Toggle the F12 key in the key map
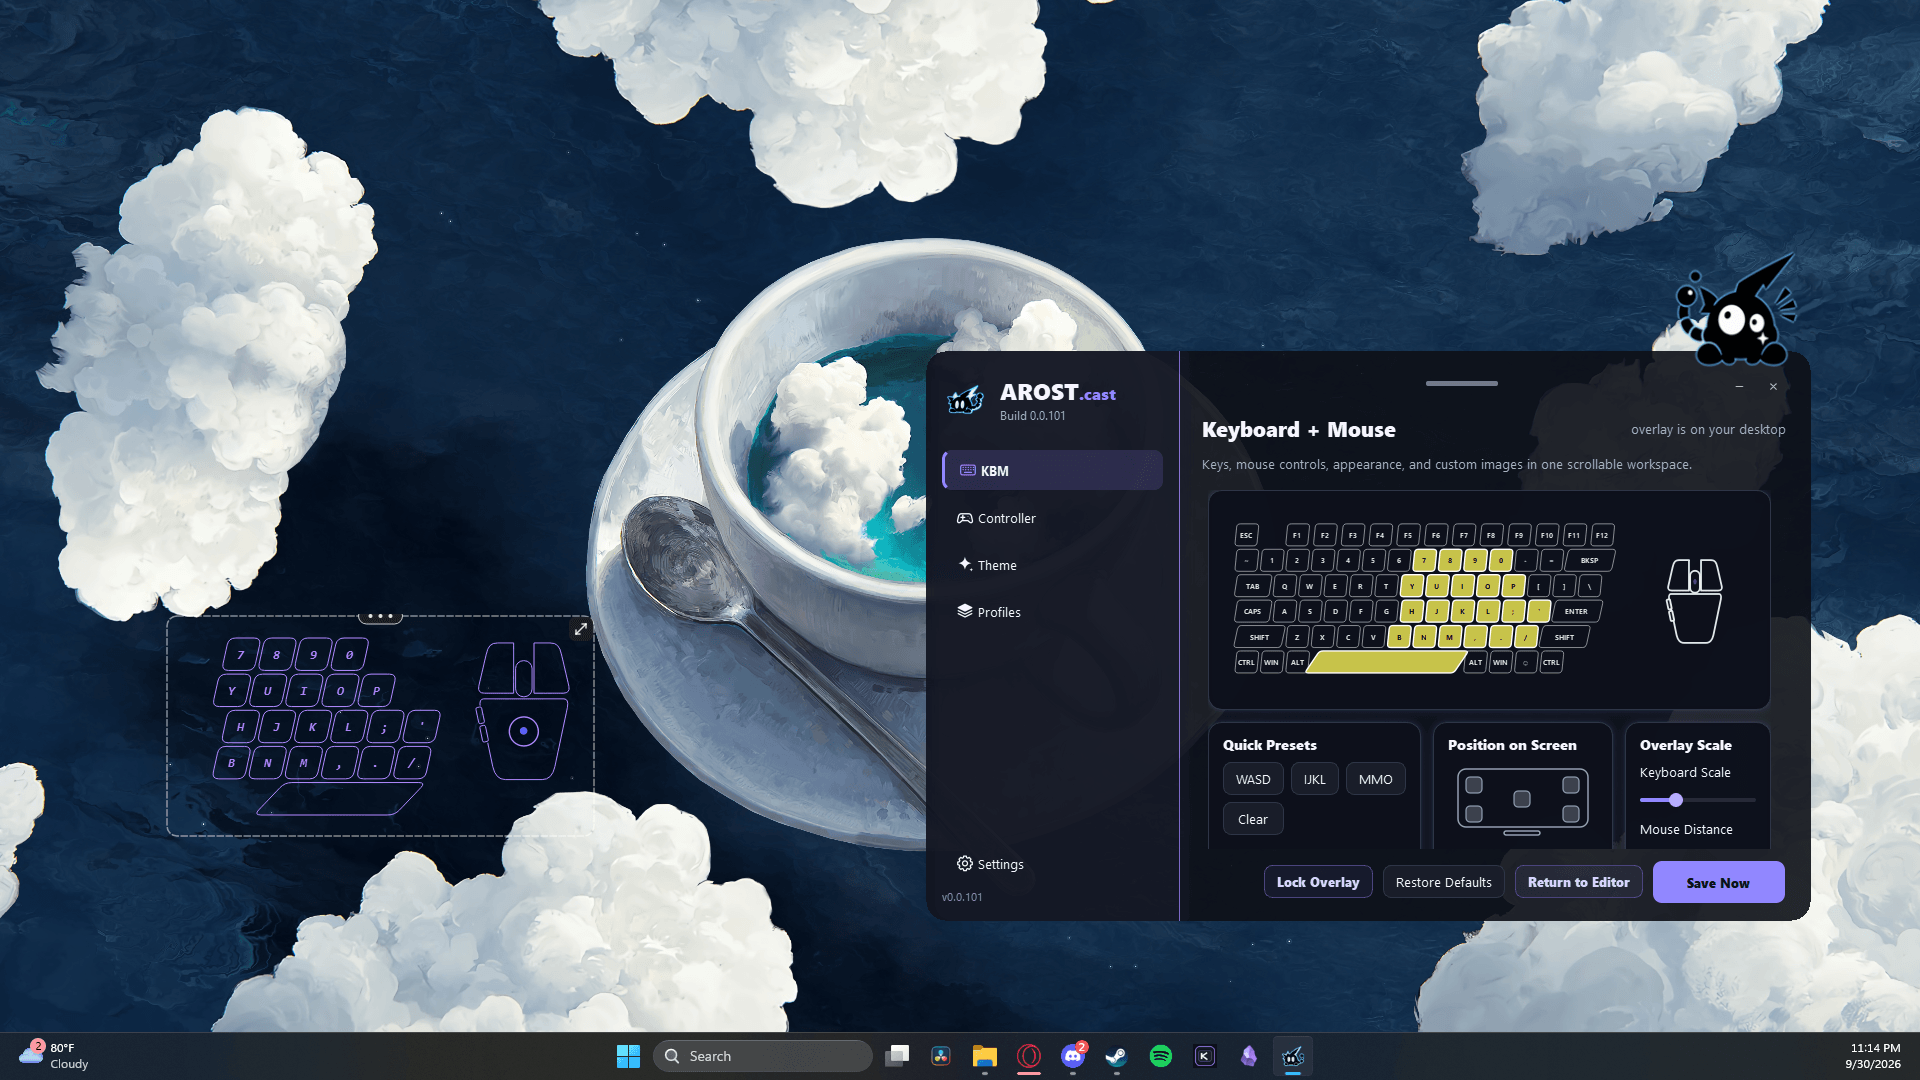The width and height of the screenshot is (1920, 1080). pos(1601,535)
